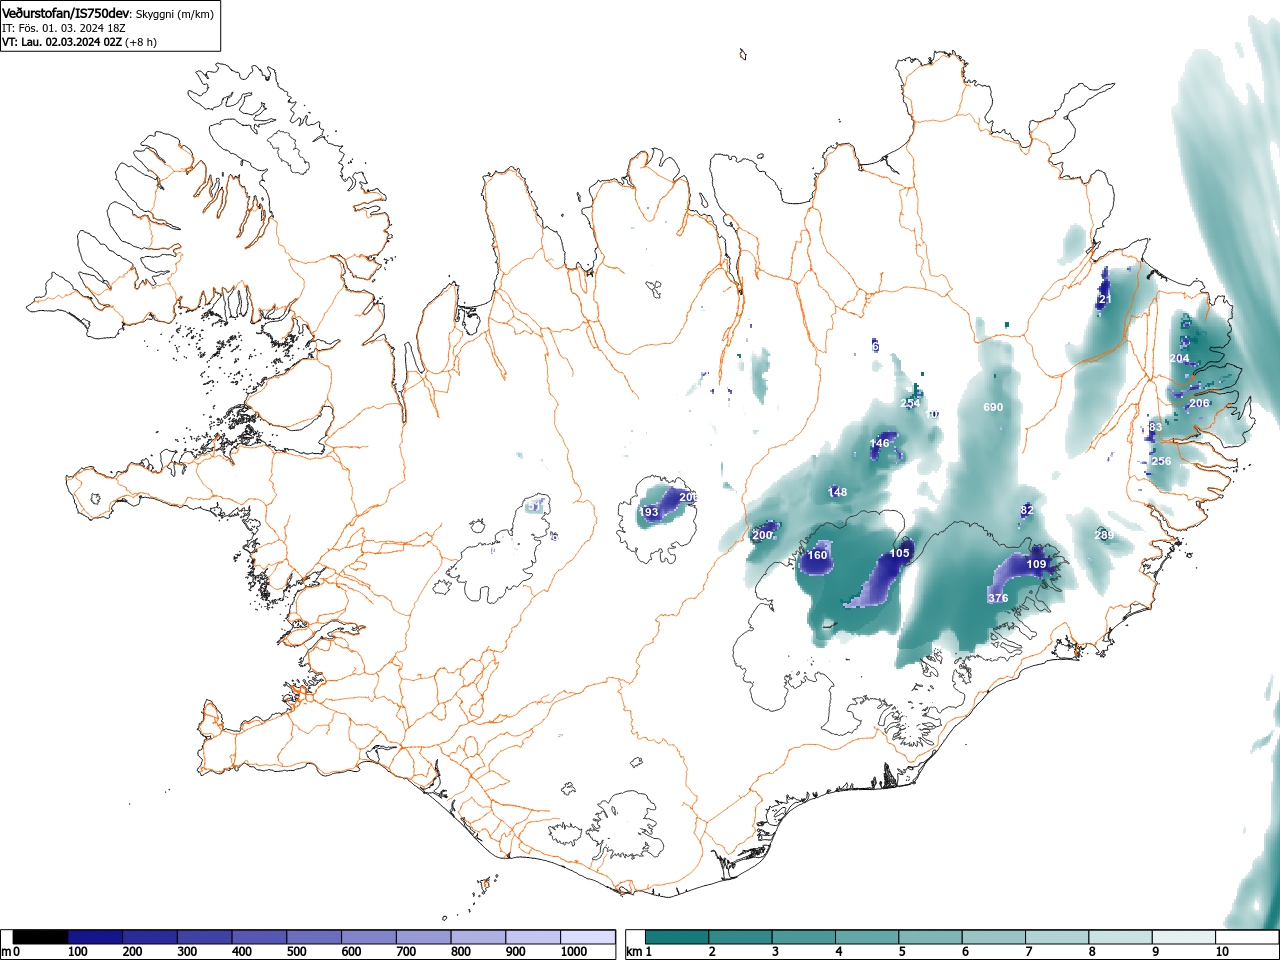
Task: Click the 254 visibility label on the map
Action: 910,404
